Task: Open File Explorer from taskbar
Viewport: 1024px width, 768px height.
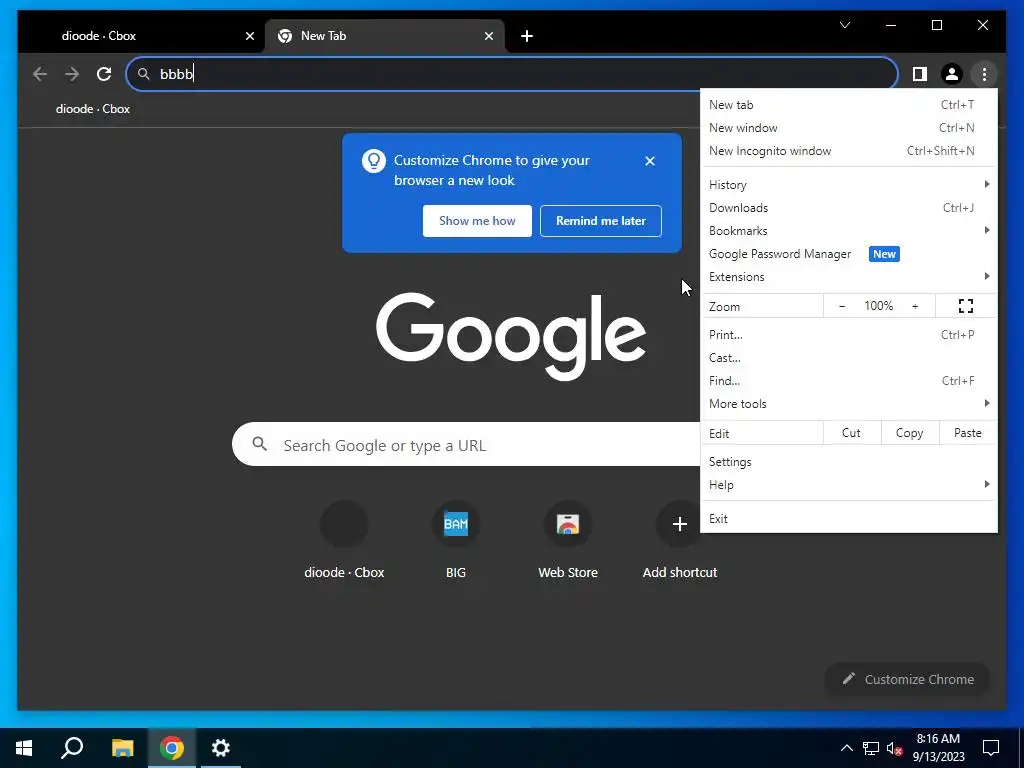Action: coord(122,748)
